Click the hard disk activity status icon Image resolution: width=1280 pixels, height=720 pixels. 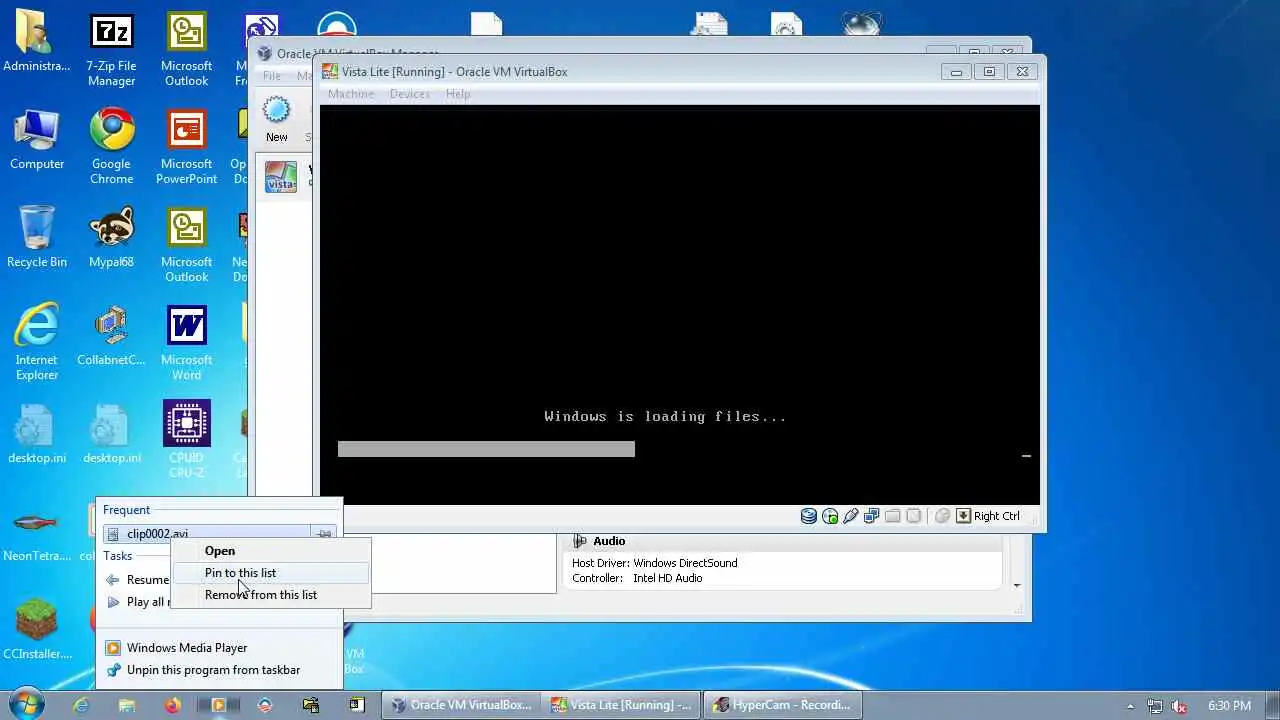click(x=809, y=516)
